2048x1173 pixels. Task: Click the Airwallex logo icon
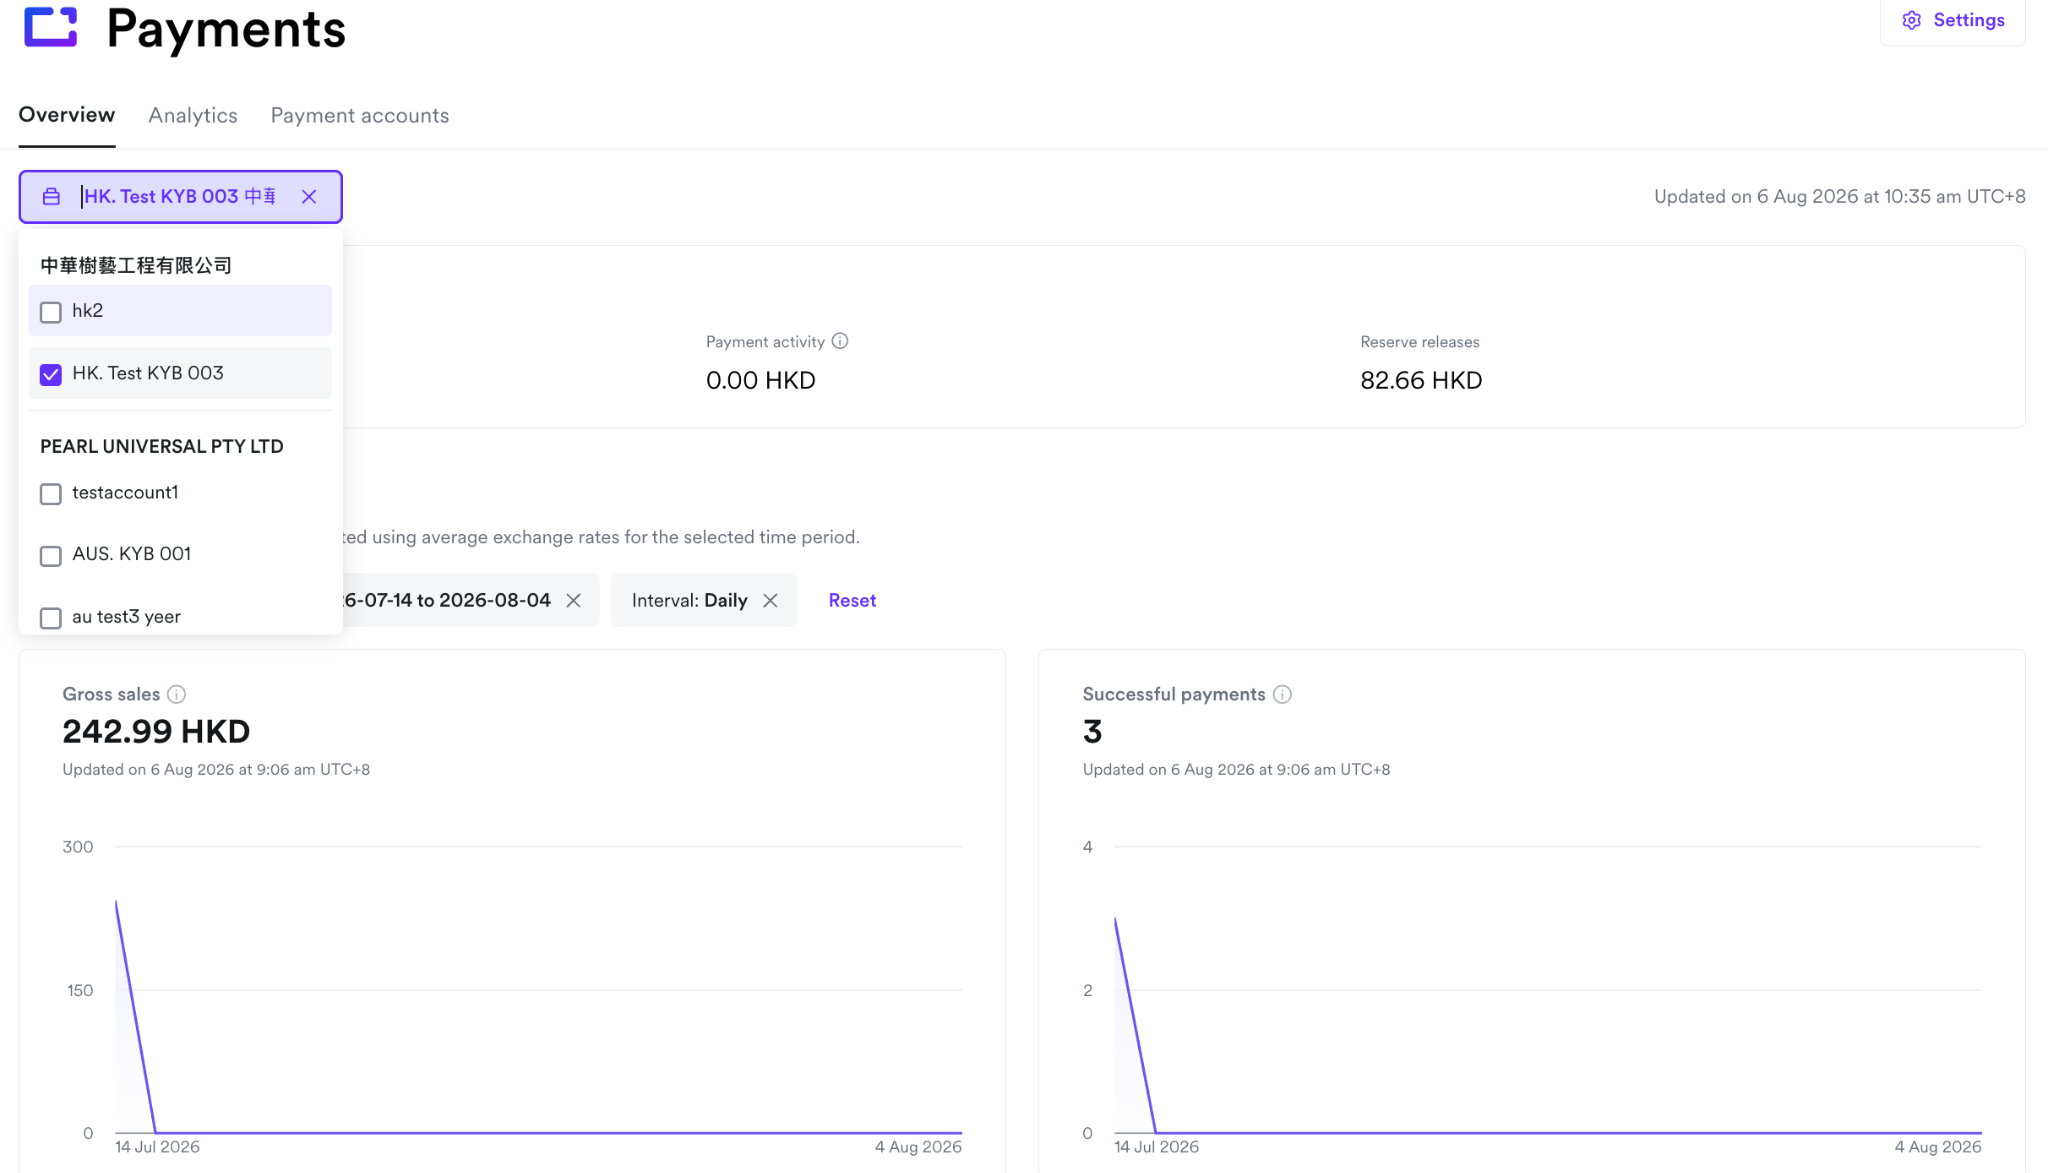point(50,27)
